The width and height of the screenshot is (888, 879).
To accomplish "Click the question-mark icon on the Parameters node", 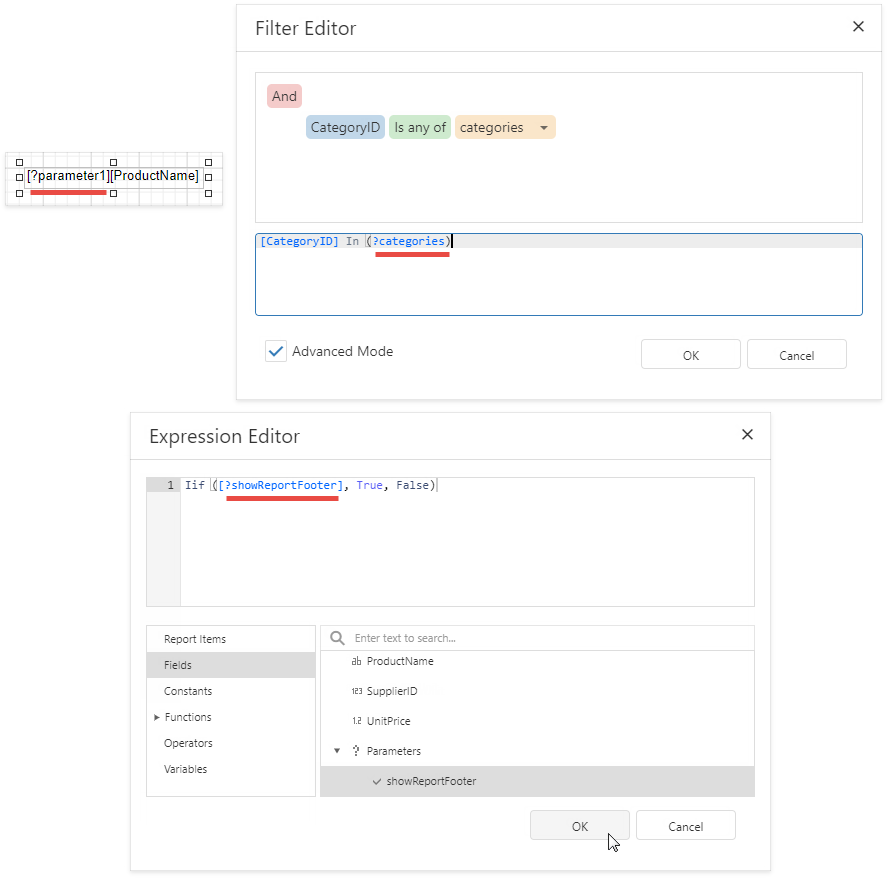I will point(355,750).
